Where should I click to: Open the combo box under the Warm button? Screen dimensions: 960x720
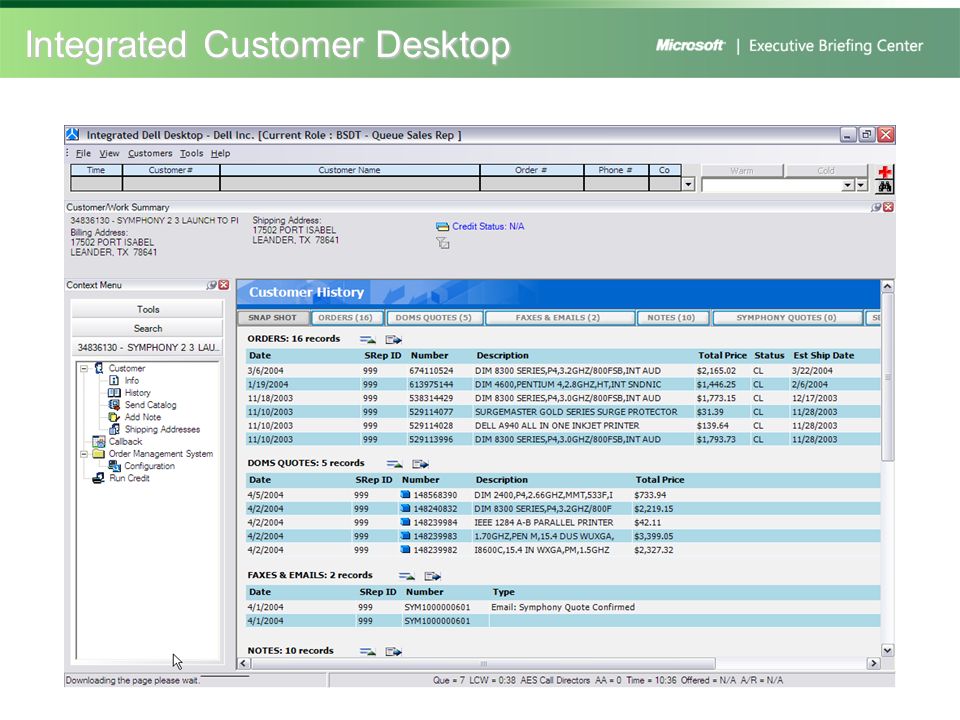tap(778, 185)
